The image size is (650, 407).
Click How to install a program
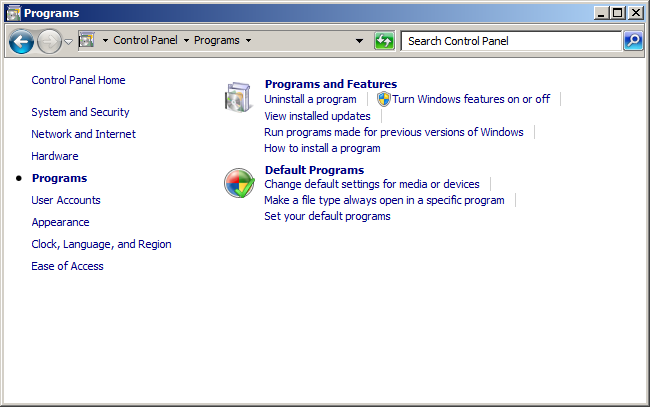click(x=323, y=148)
